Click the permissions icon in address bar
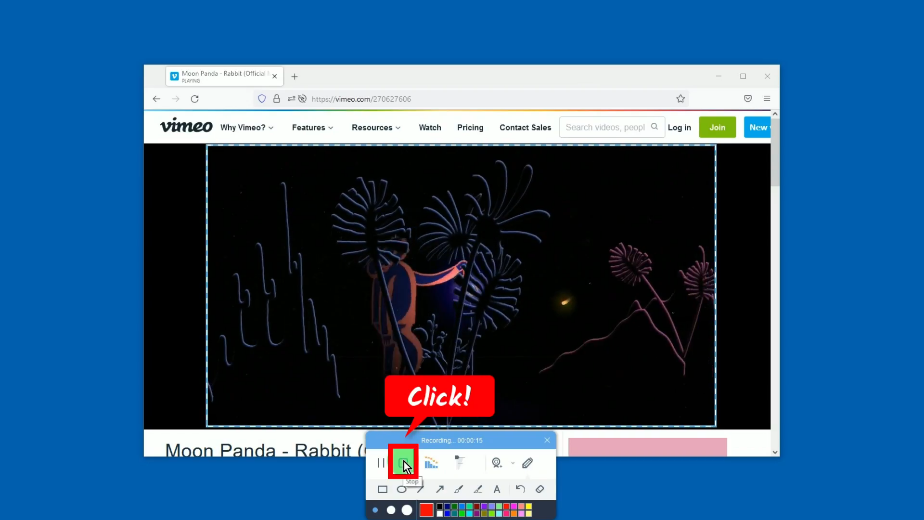The image size is (924, 520). pos(291,99)
